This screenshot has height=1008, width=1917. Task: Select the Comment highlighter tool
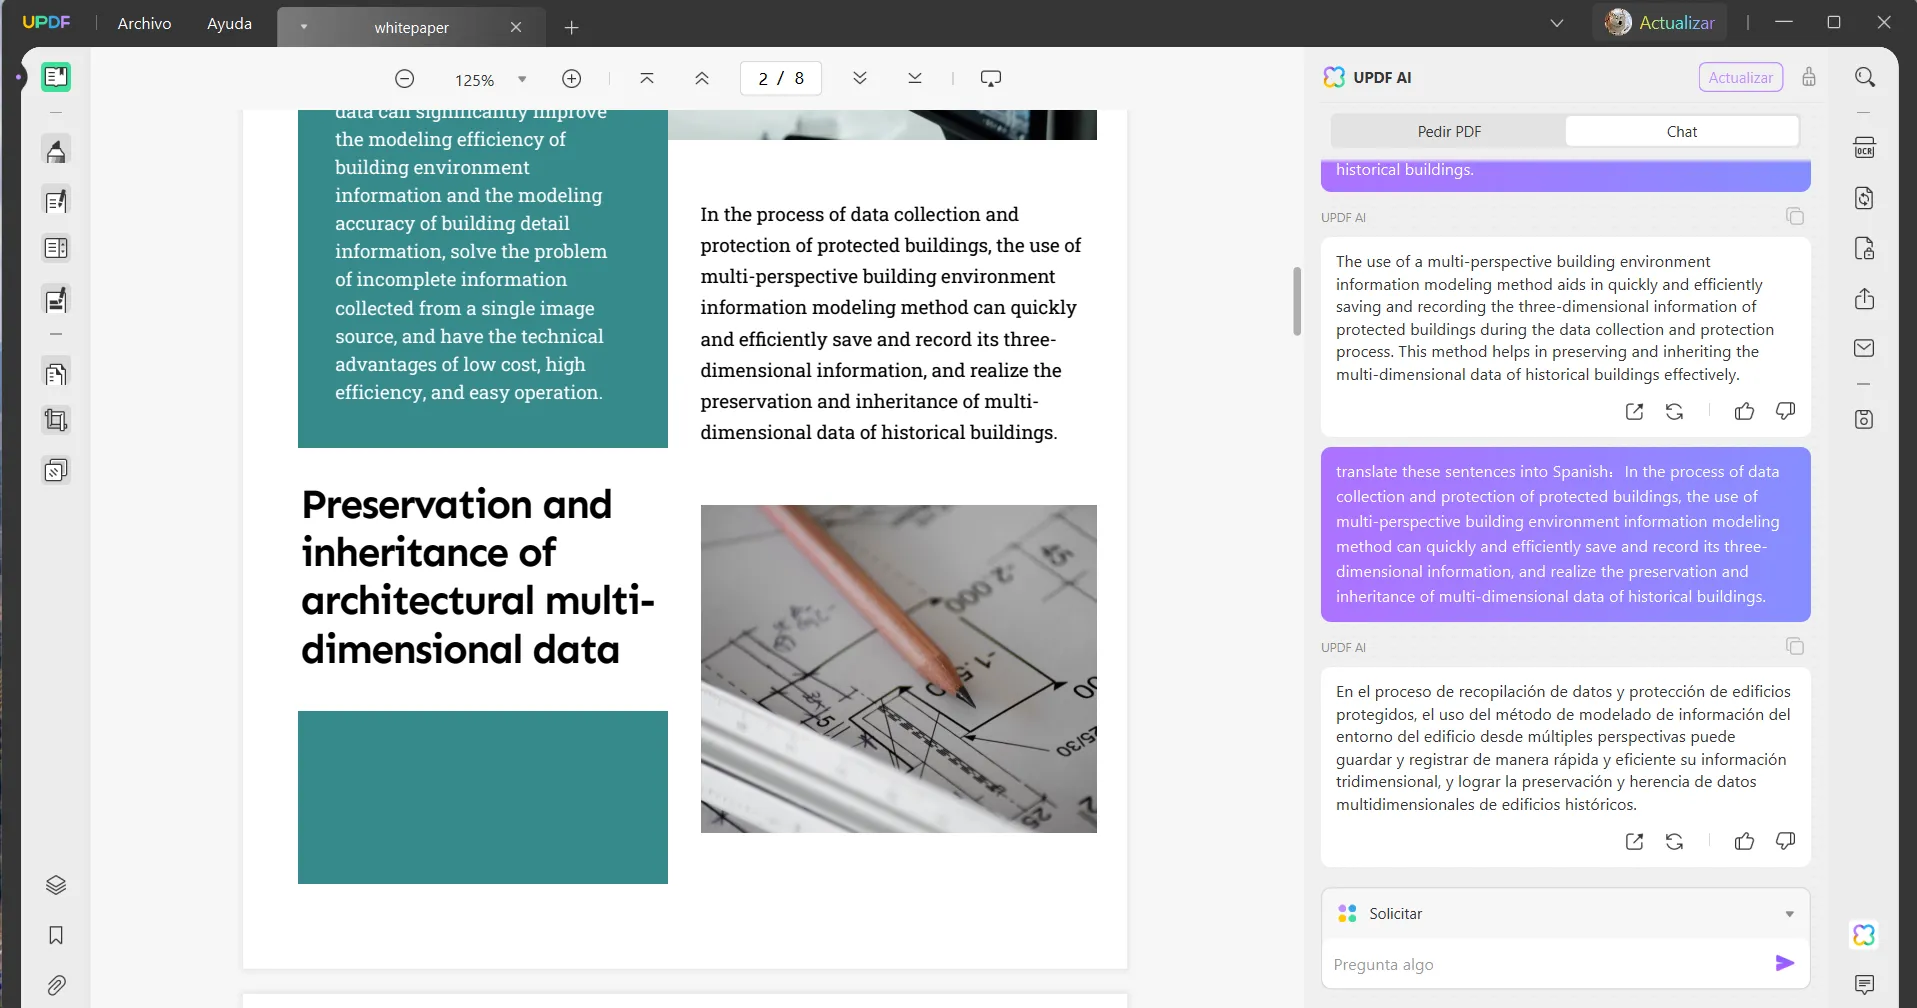(56, 151)
